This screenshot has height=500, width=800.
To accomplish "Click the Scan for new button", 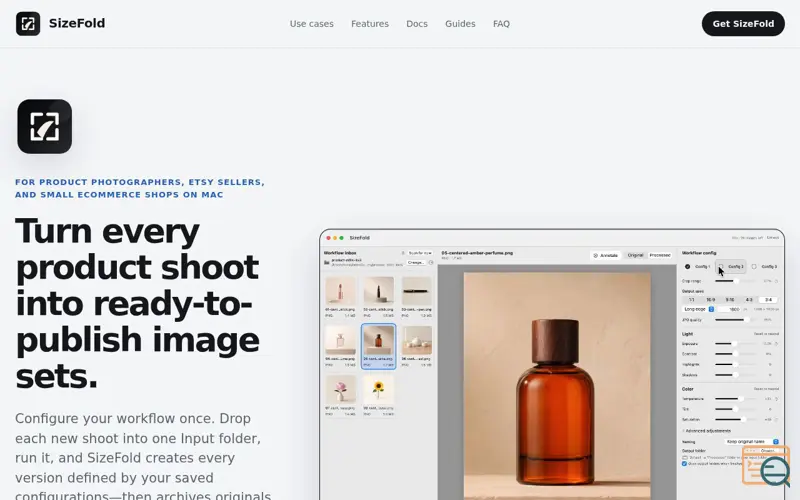I will click(420, 253).
